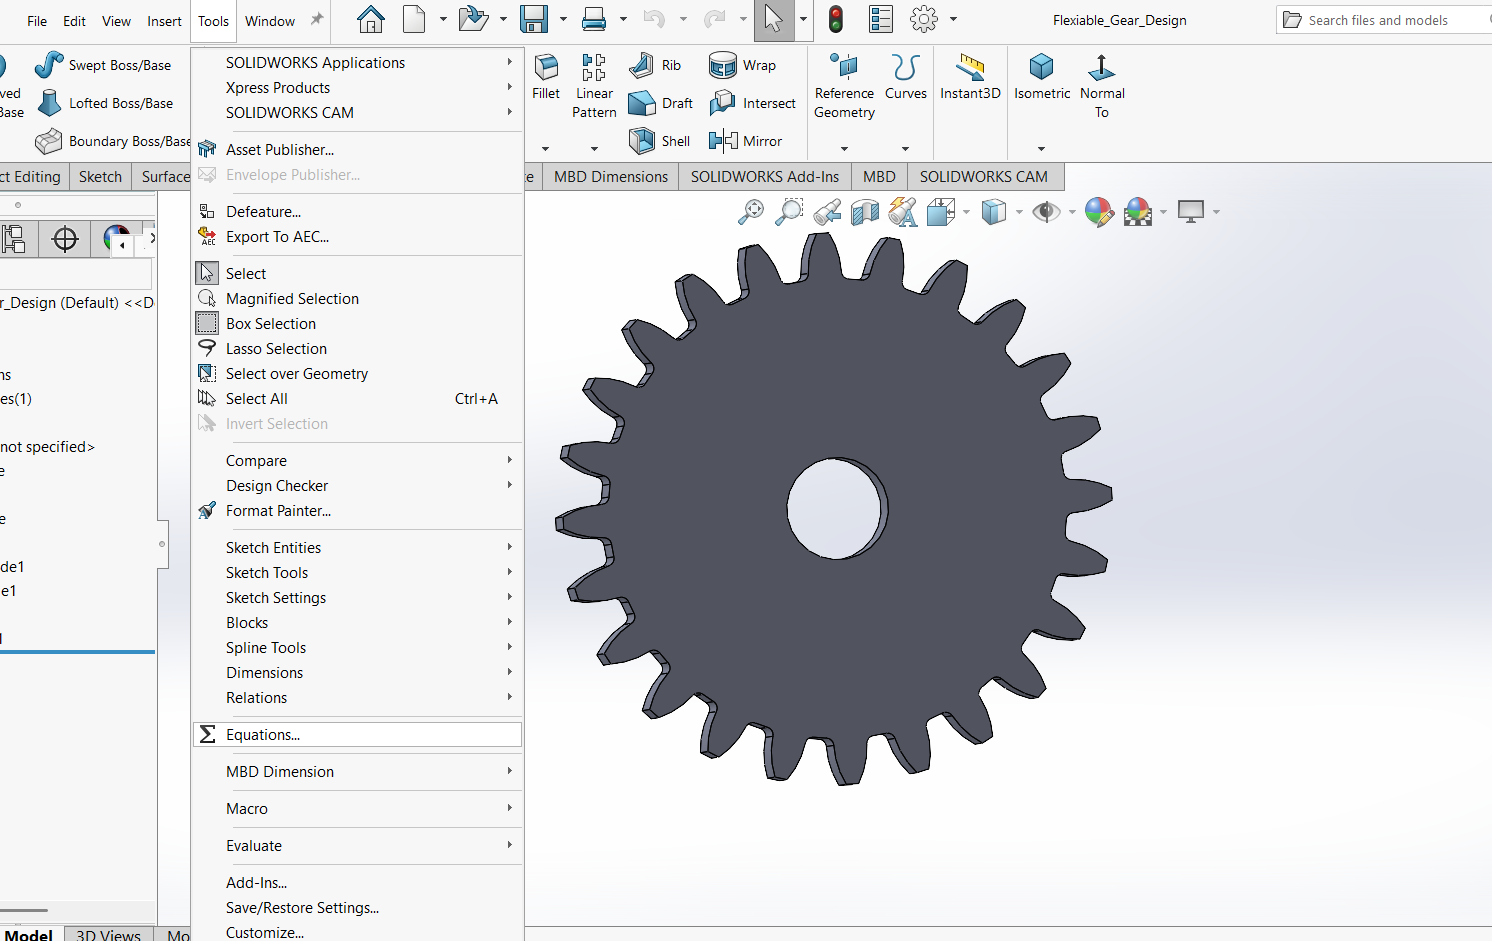1492x941 pixels.
Task: Open the DisplayManager color sphere tab
Action: pyautogui.click(x=116, y=239)
